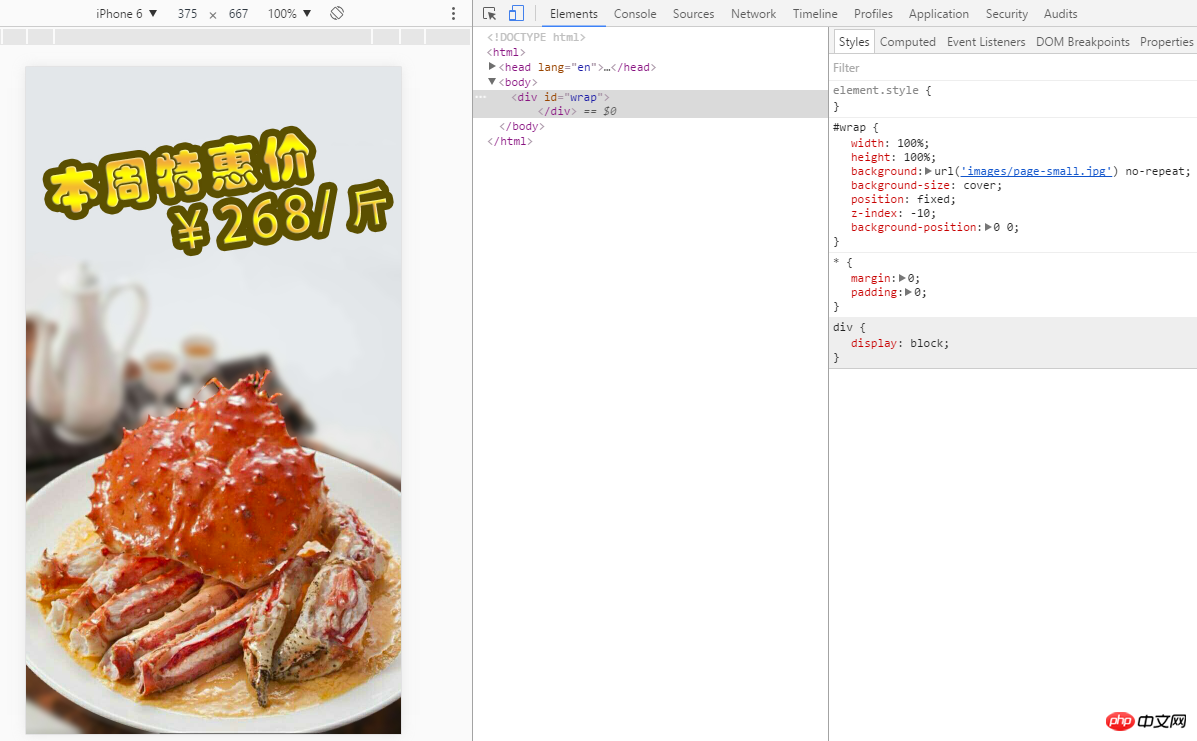This screenshot has width=1197, height=741.
Task: Switch to the Console tab
Action: point(634,14)
